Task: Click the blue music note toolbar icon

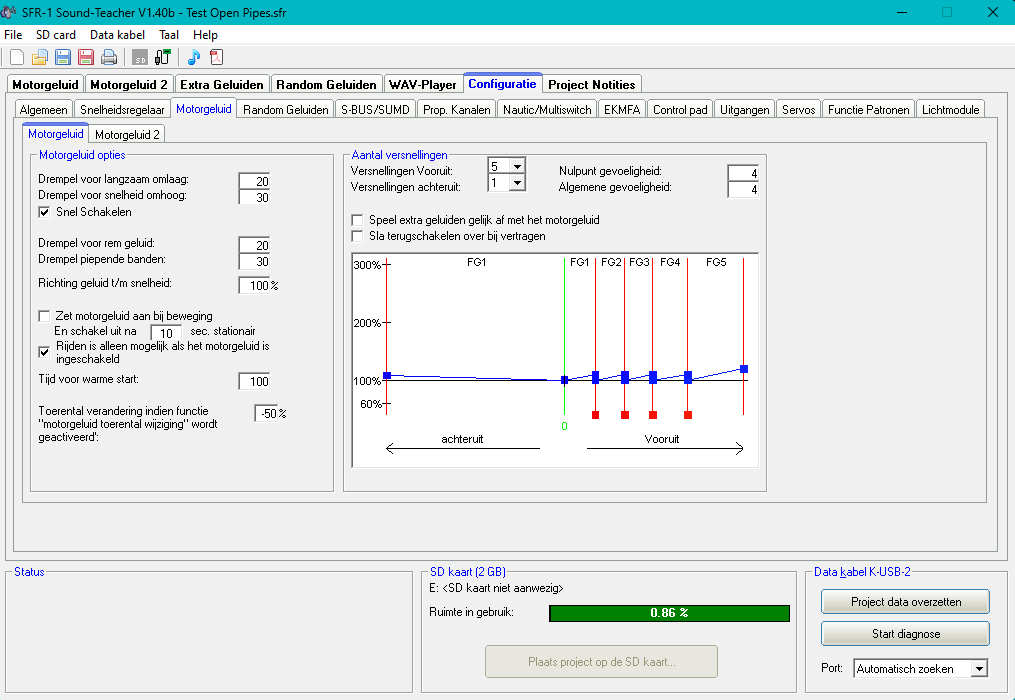Action: pos(194,57)
